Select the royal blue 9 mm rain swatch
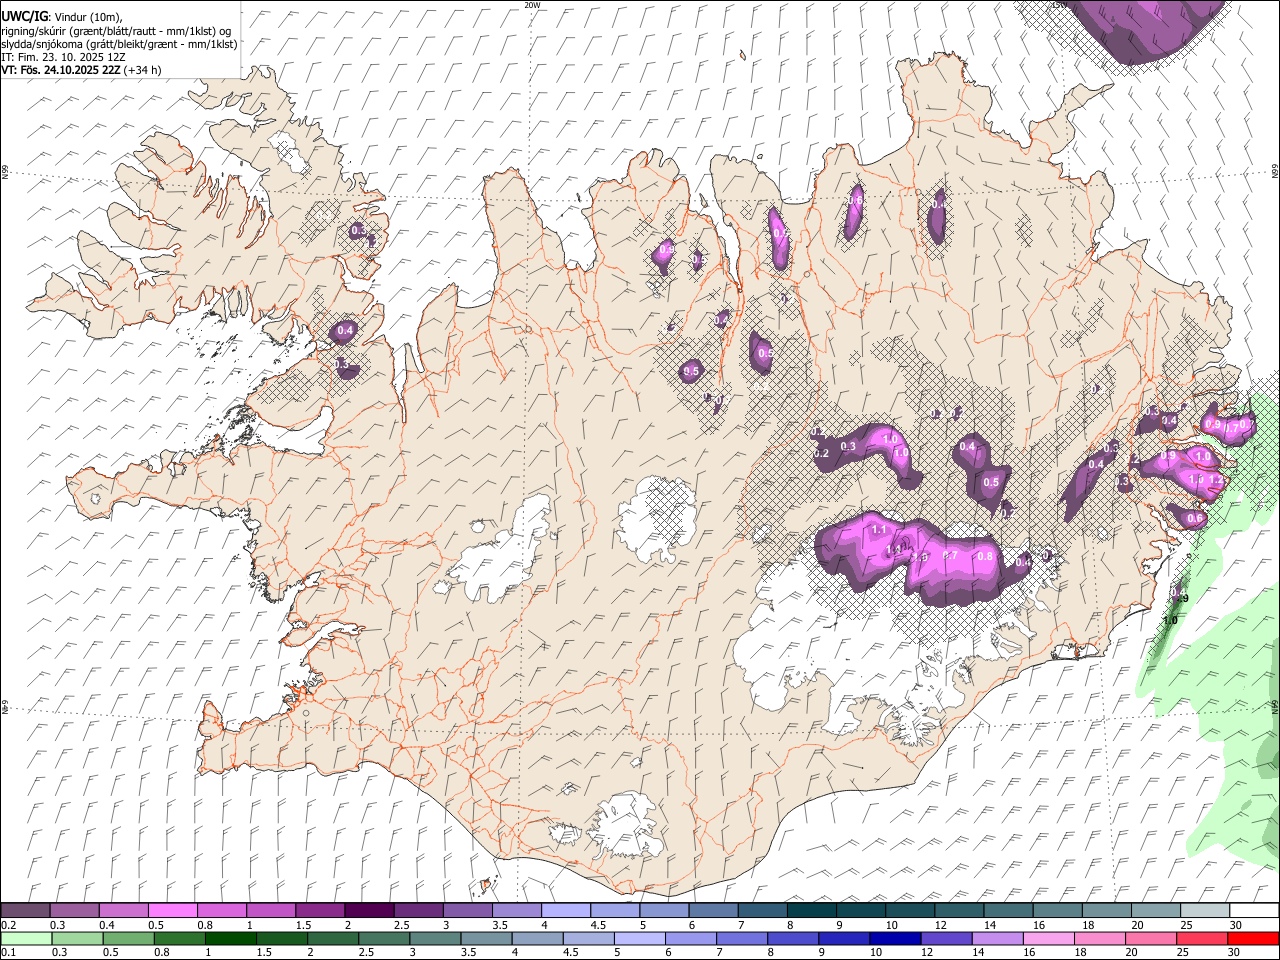The width and height of the screenshot is (1280, 960). 844,938
